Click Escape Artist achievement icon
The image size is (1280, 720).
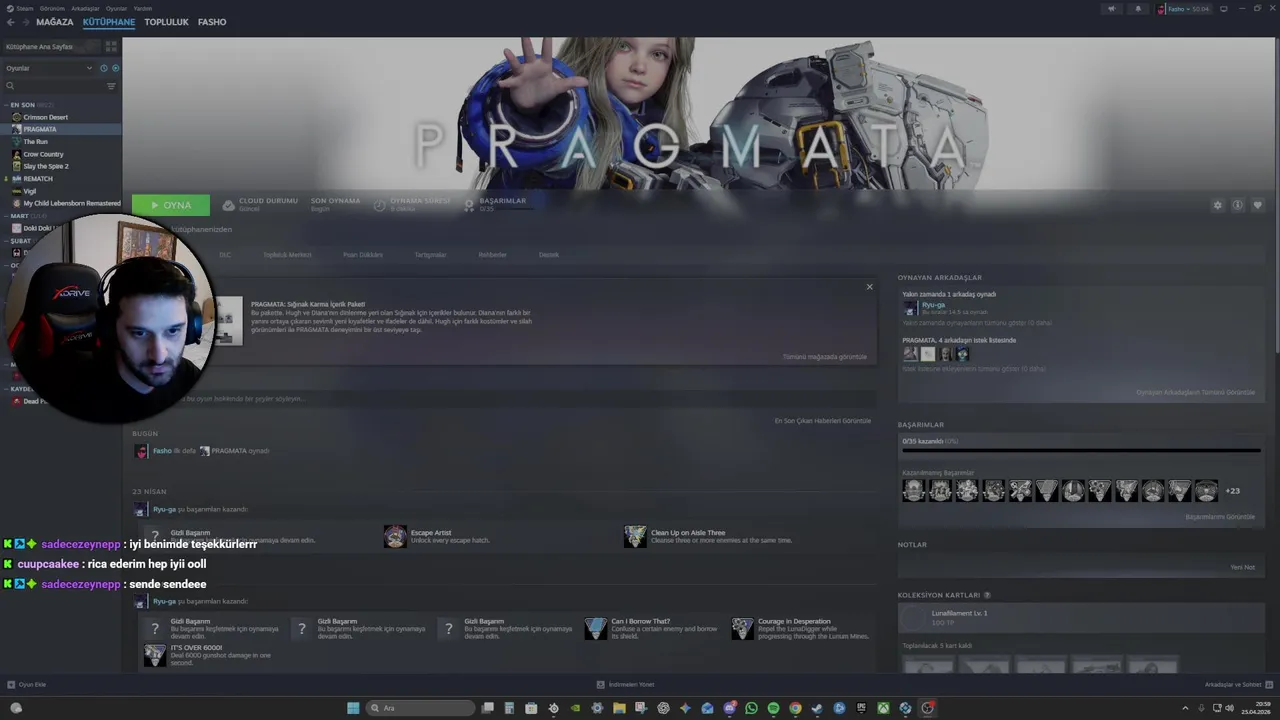click(395, 537)
